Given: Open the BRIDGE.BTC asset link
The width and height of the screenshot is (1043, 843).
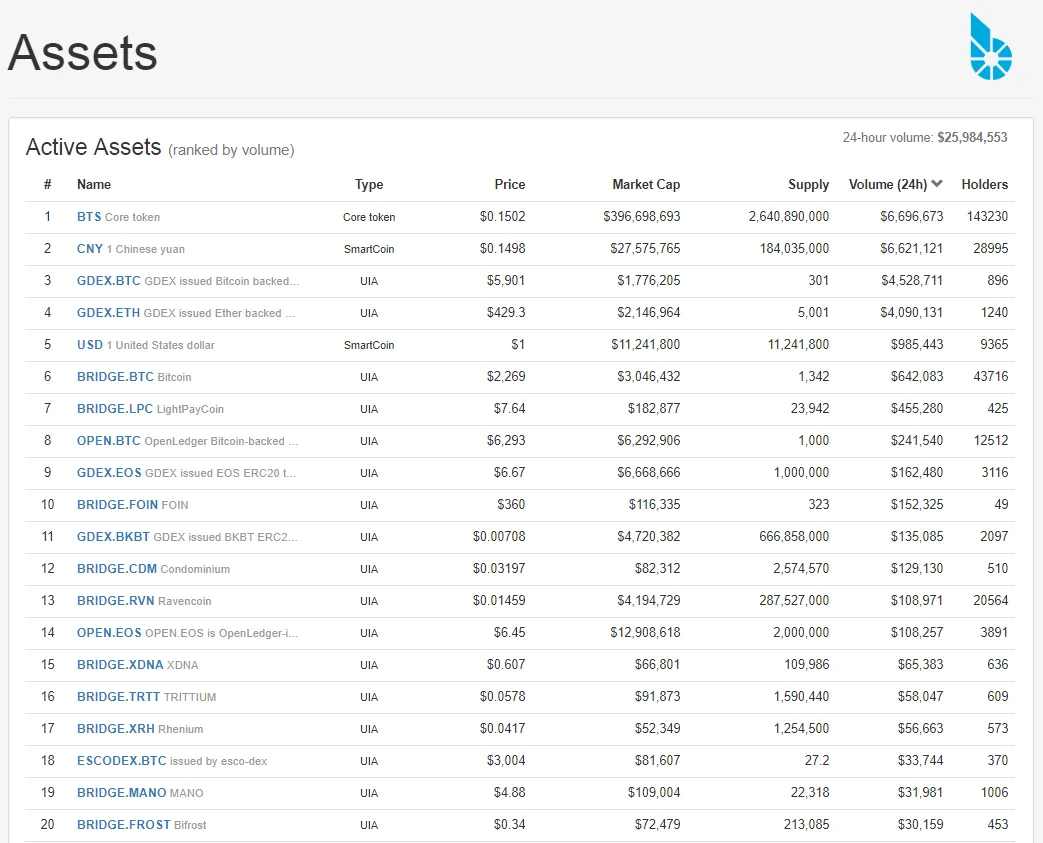Looking at the screenshot, I should pos(115,377).
